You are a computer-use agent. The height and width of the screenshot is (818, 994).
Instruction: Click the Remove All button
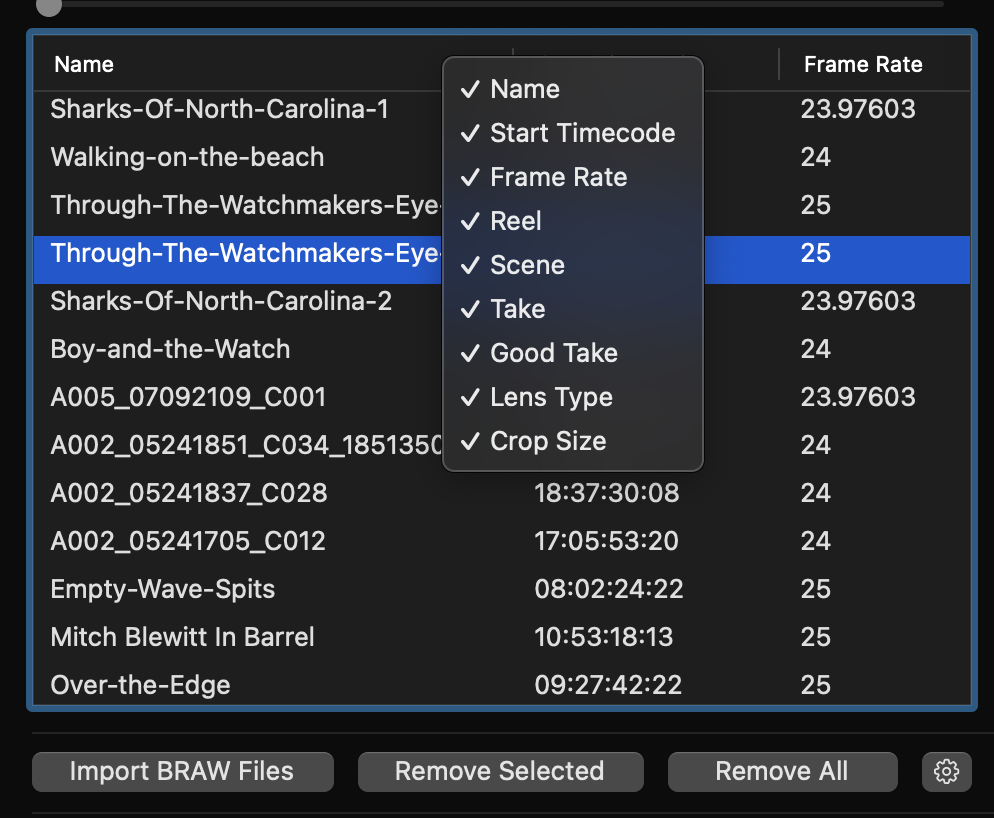(x=781, y=772)
